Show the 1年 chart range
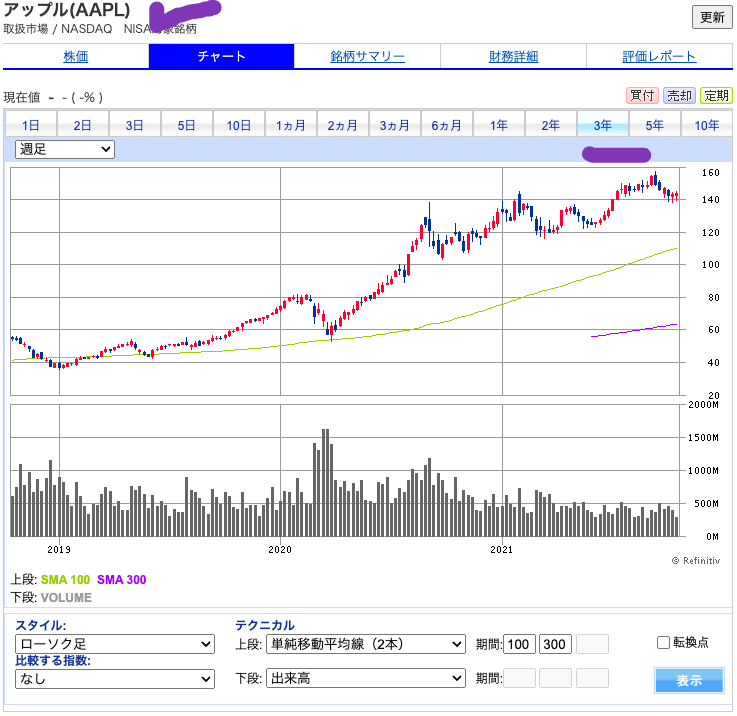 [x=499, y=125]
